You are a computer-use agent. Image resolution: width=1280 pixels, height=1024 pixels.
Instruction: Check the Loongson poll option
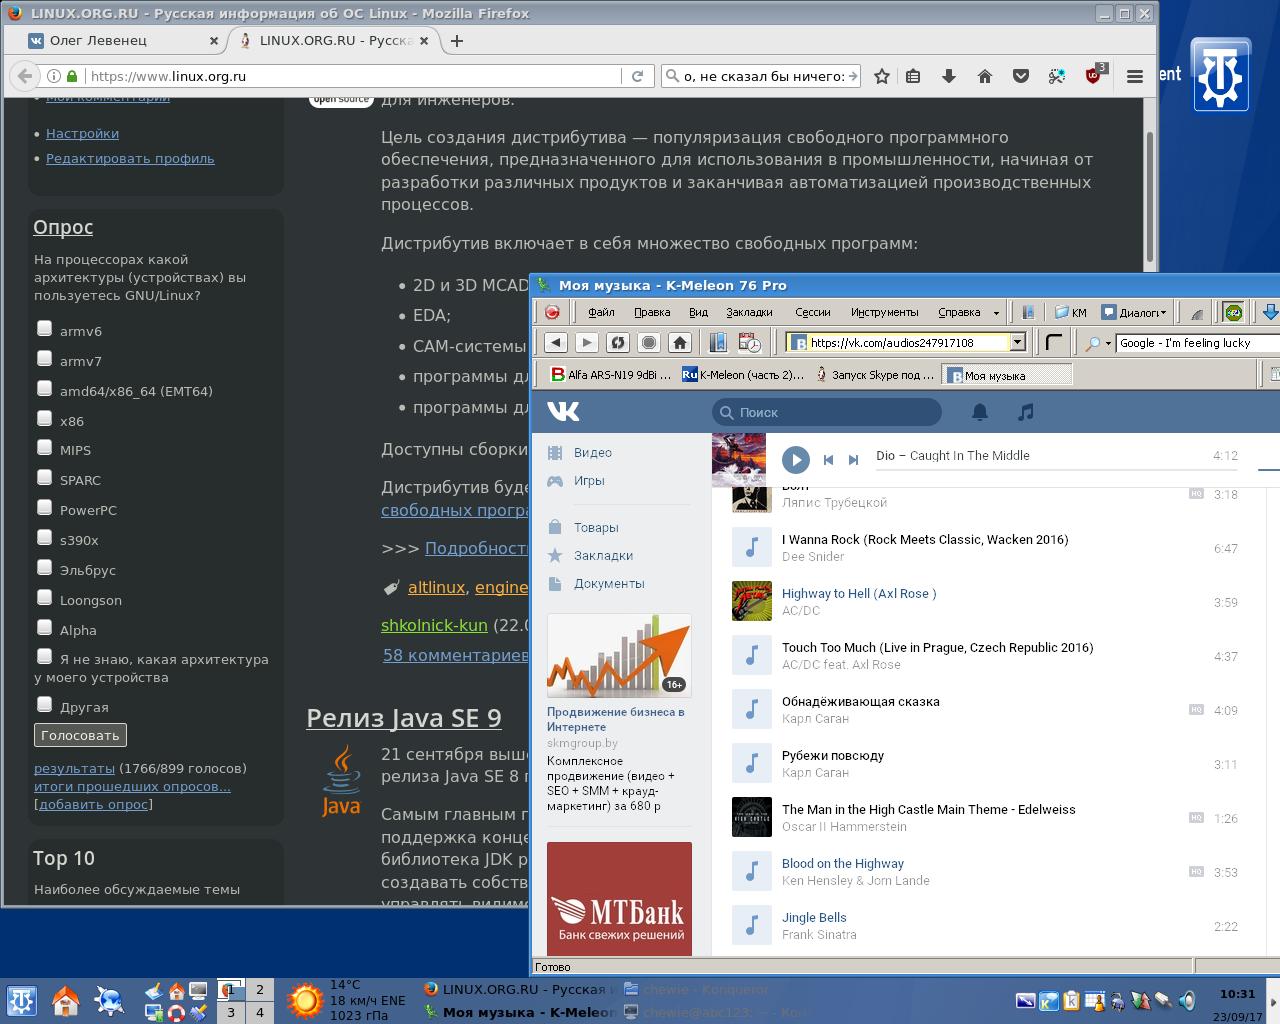(x=44, y=597)
